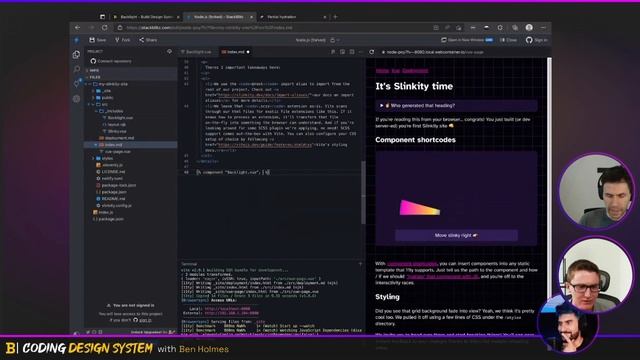Close the StackBlitz browser tab
This screenshot has height=360, width=640.
[251, 17]
